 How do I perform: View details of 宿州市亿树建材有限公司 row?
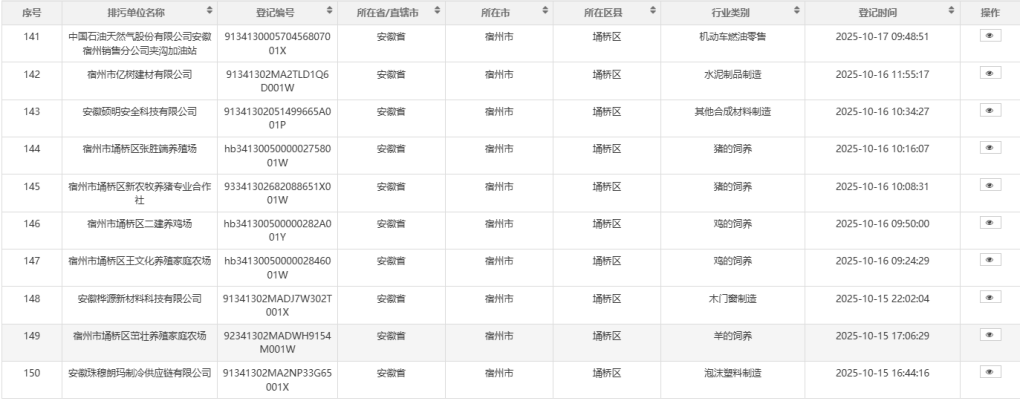click(x=990, y=73)
